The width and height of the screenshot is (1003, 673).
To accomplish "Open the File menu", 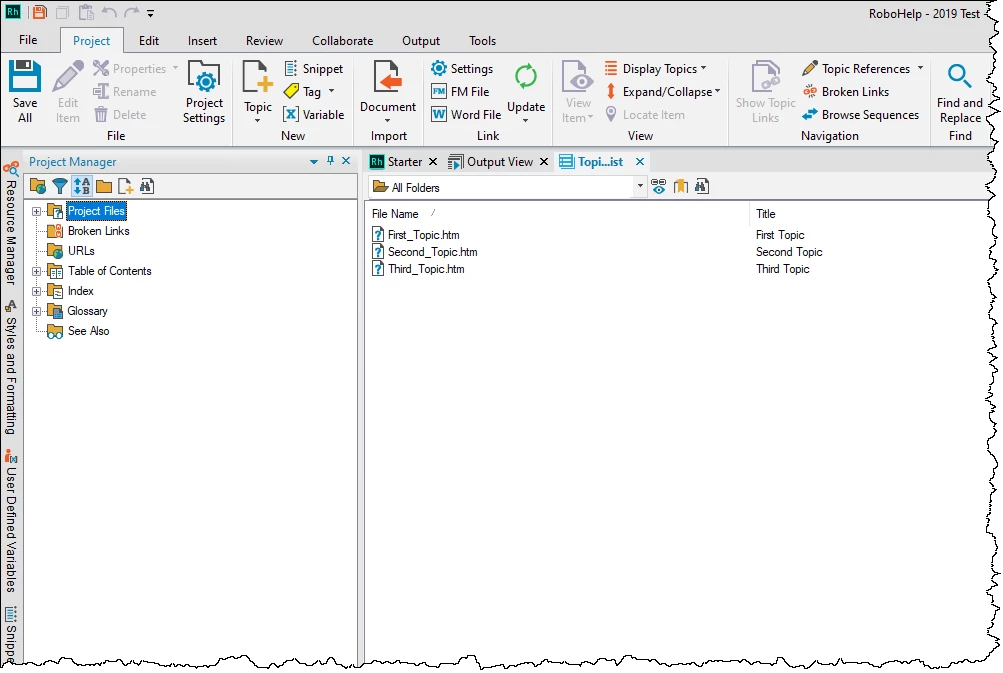I will tap(28, 40).
